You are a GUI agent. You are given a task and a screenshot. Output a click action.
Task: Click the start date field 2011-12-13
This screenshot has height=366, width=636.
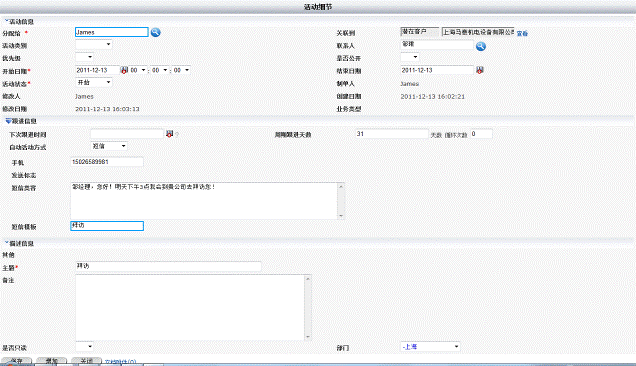point(97,70)
